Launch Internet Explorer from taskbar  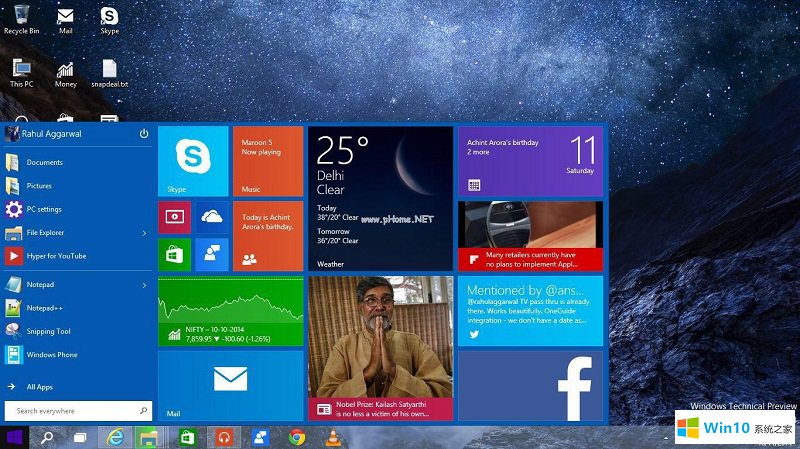[x=115, y=437]
